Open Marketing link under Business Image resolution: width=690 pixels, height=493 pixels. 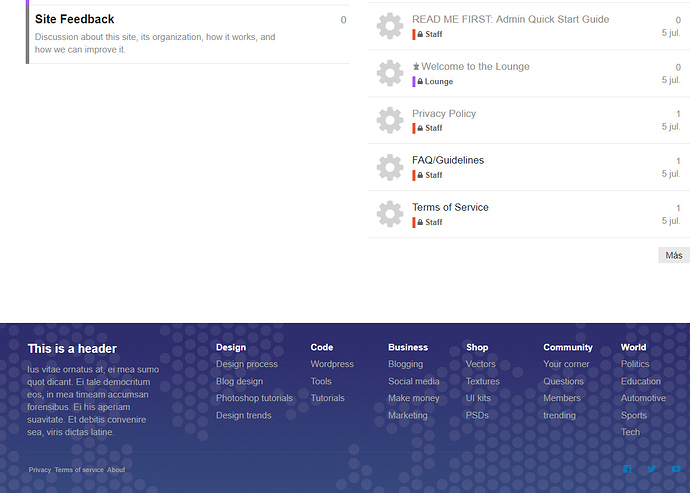coord(407,415)
